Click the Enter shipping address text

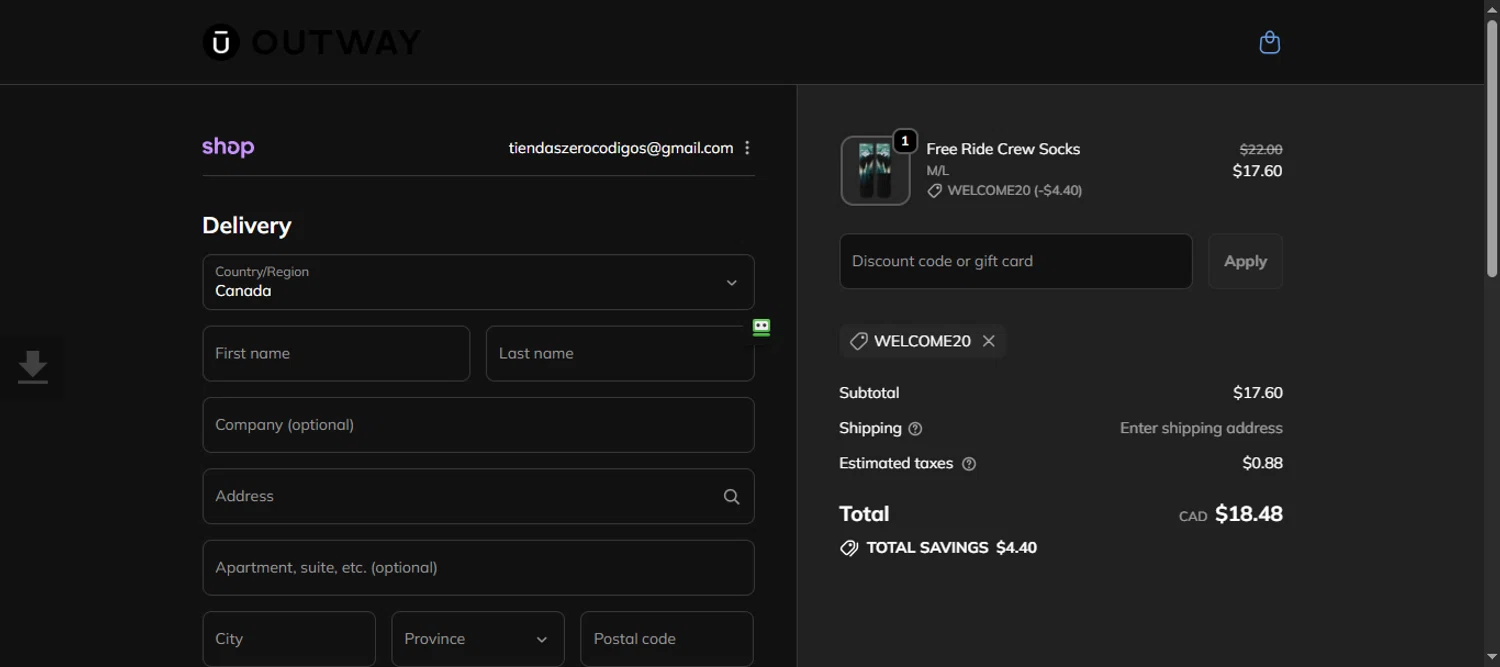[1201, 428]
